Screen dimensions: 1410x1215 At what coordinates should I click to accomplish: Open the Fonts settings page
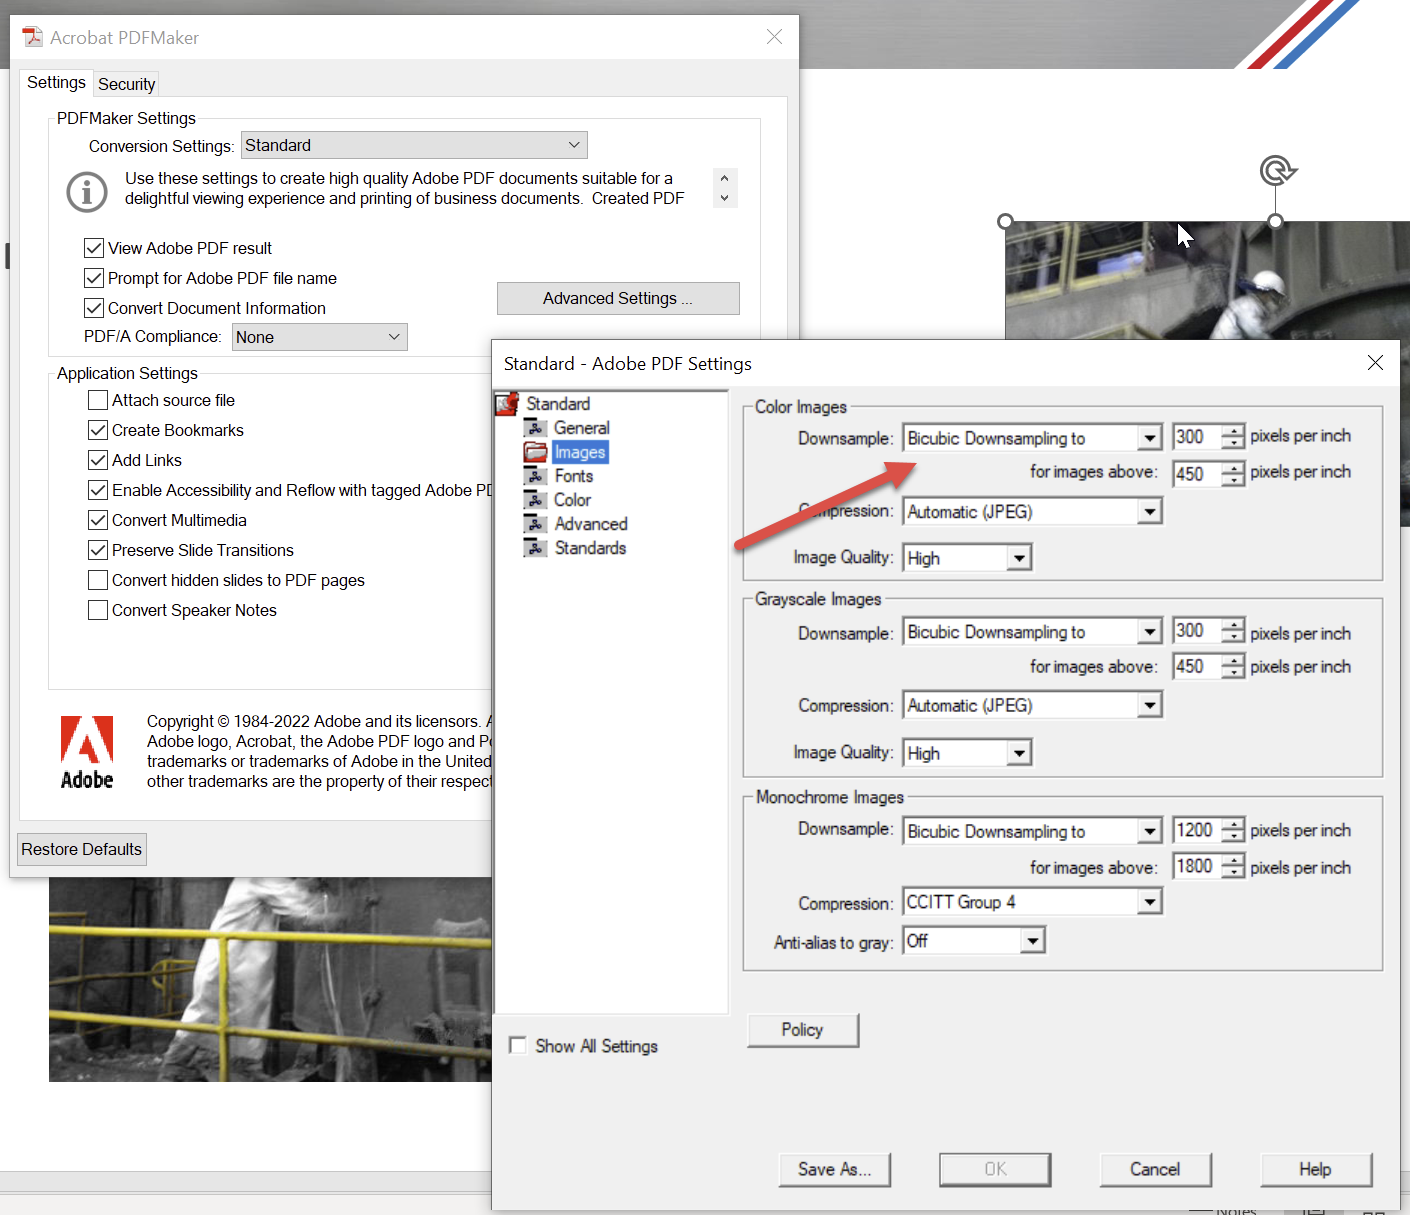click(574, 475)
